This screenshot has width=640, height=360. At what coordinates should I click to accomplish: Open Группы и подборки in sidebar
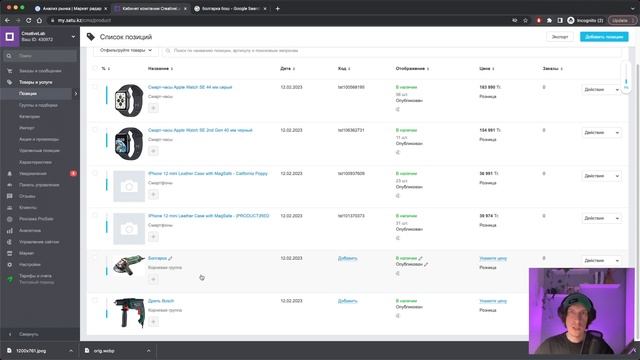(38, 105)
